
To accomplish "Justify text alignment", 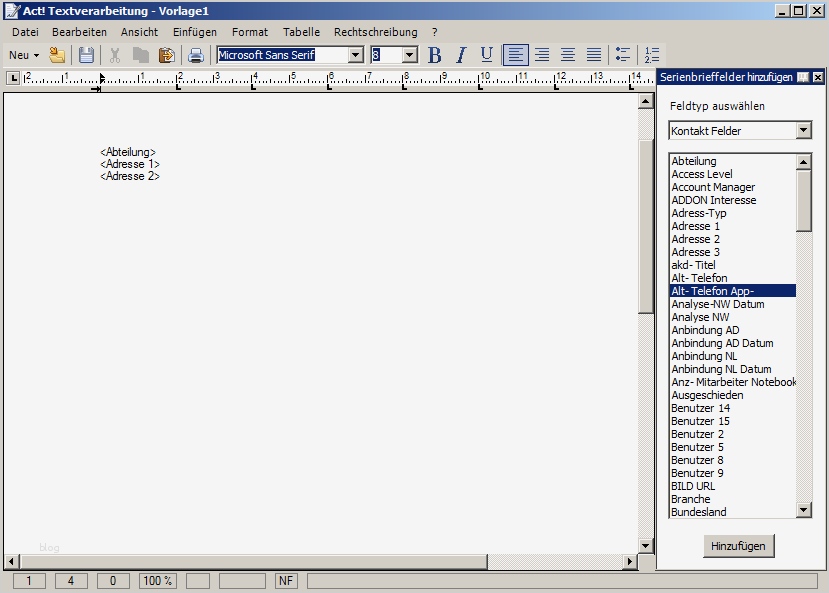I will click(594, 55).
